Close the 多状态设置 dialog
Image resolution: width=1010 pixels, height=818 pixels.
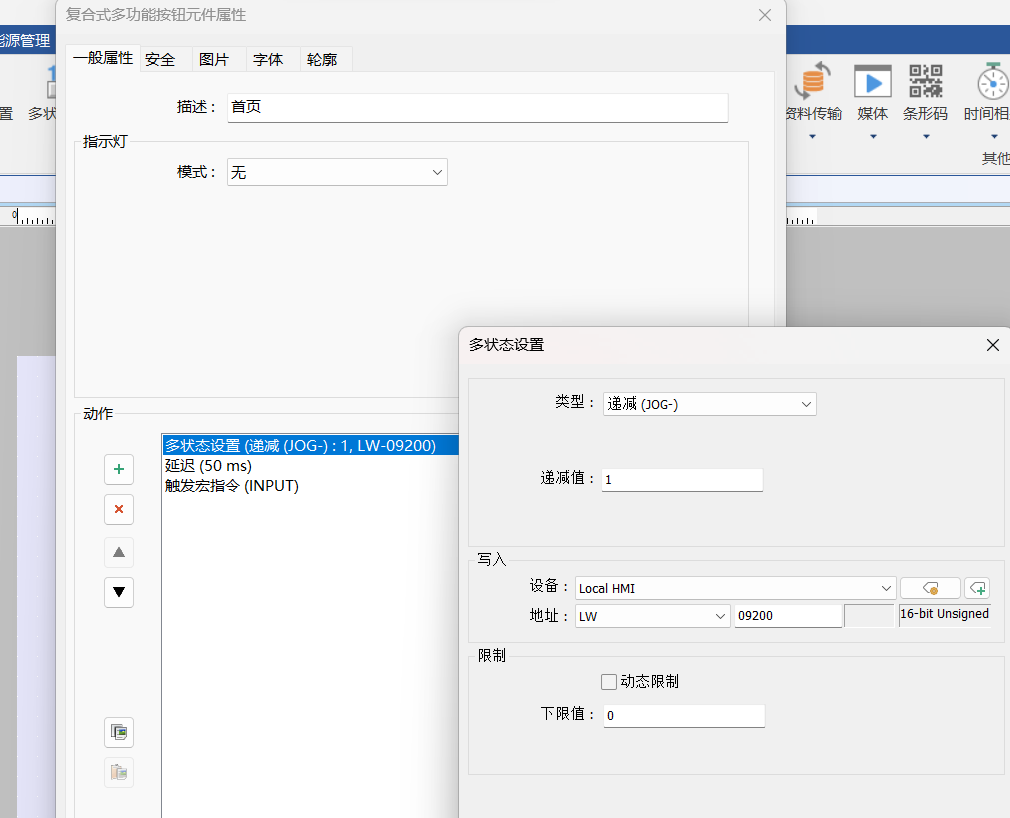(x=993, y=345)
